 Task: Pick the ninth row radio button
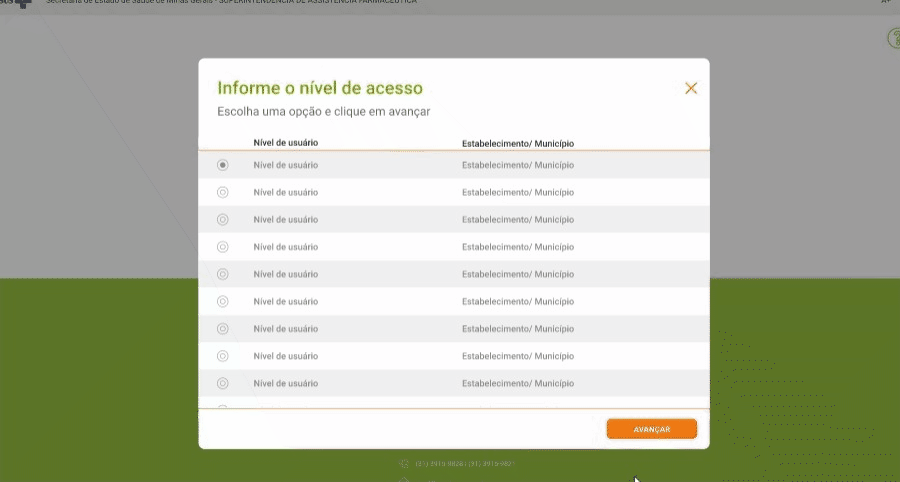pyautogui.click(x=223, y=383)
